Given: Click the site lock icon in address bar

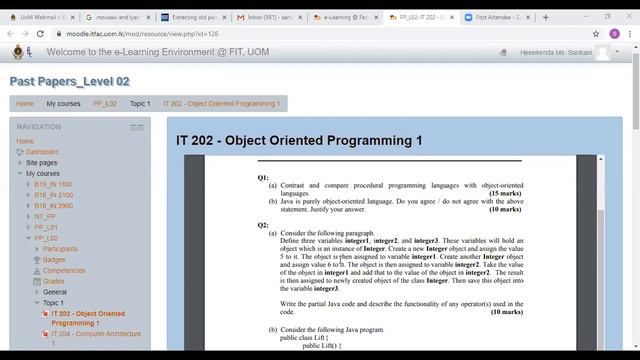Looking at the screenshot, I should [59, 34].
